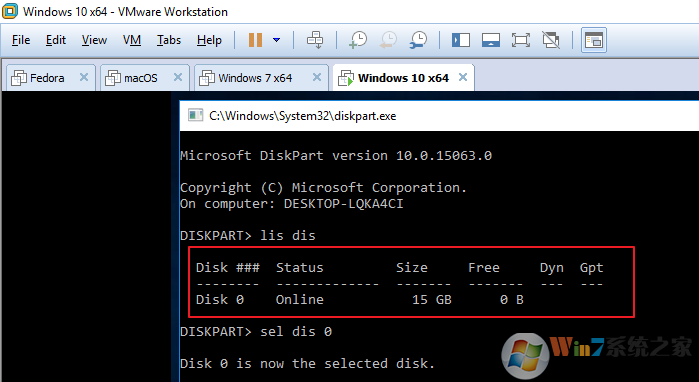Close the Windows 10 x64 tab
699x382 pixels.
(x=463, y=77)
